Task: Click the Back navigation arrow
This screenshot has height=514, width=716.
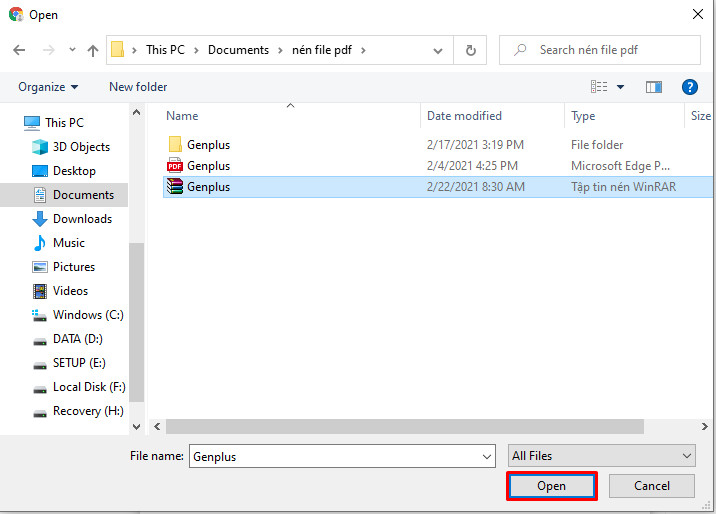Action: [x=19, y=50]
